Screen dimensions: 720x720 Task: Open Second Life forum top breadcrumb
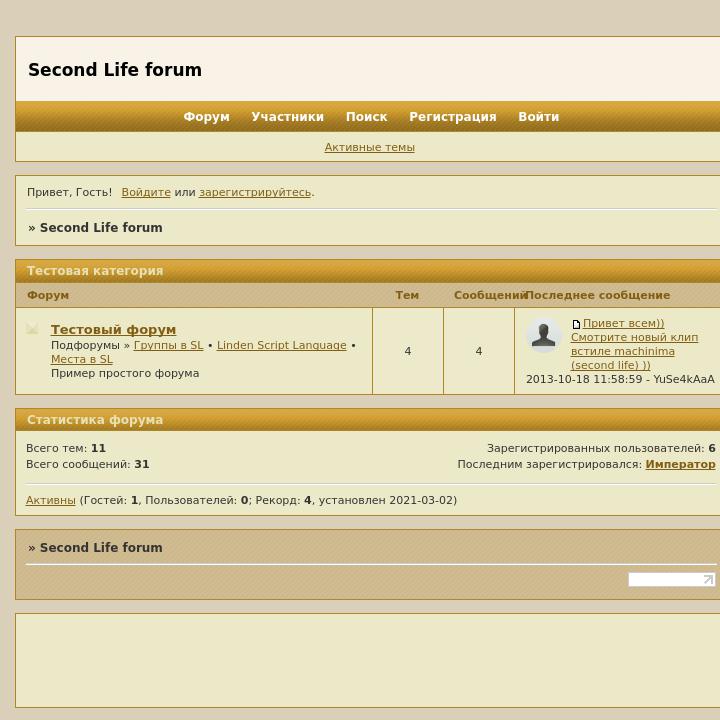pos(101,227)
